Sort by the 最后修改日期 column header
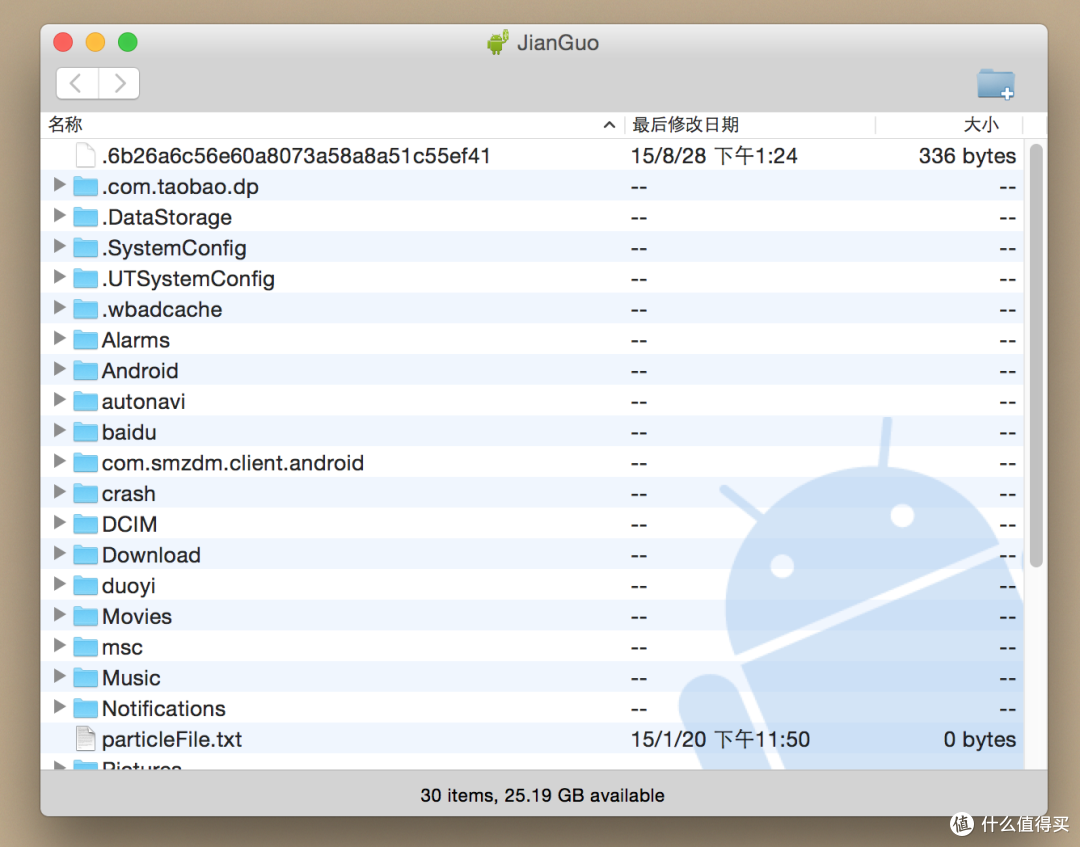Image resolution: width=1080 pixels, height=847 pixels. (x=749, y=125)
